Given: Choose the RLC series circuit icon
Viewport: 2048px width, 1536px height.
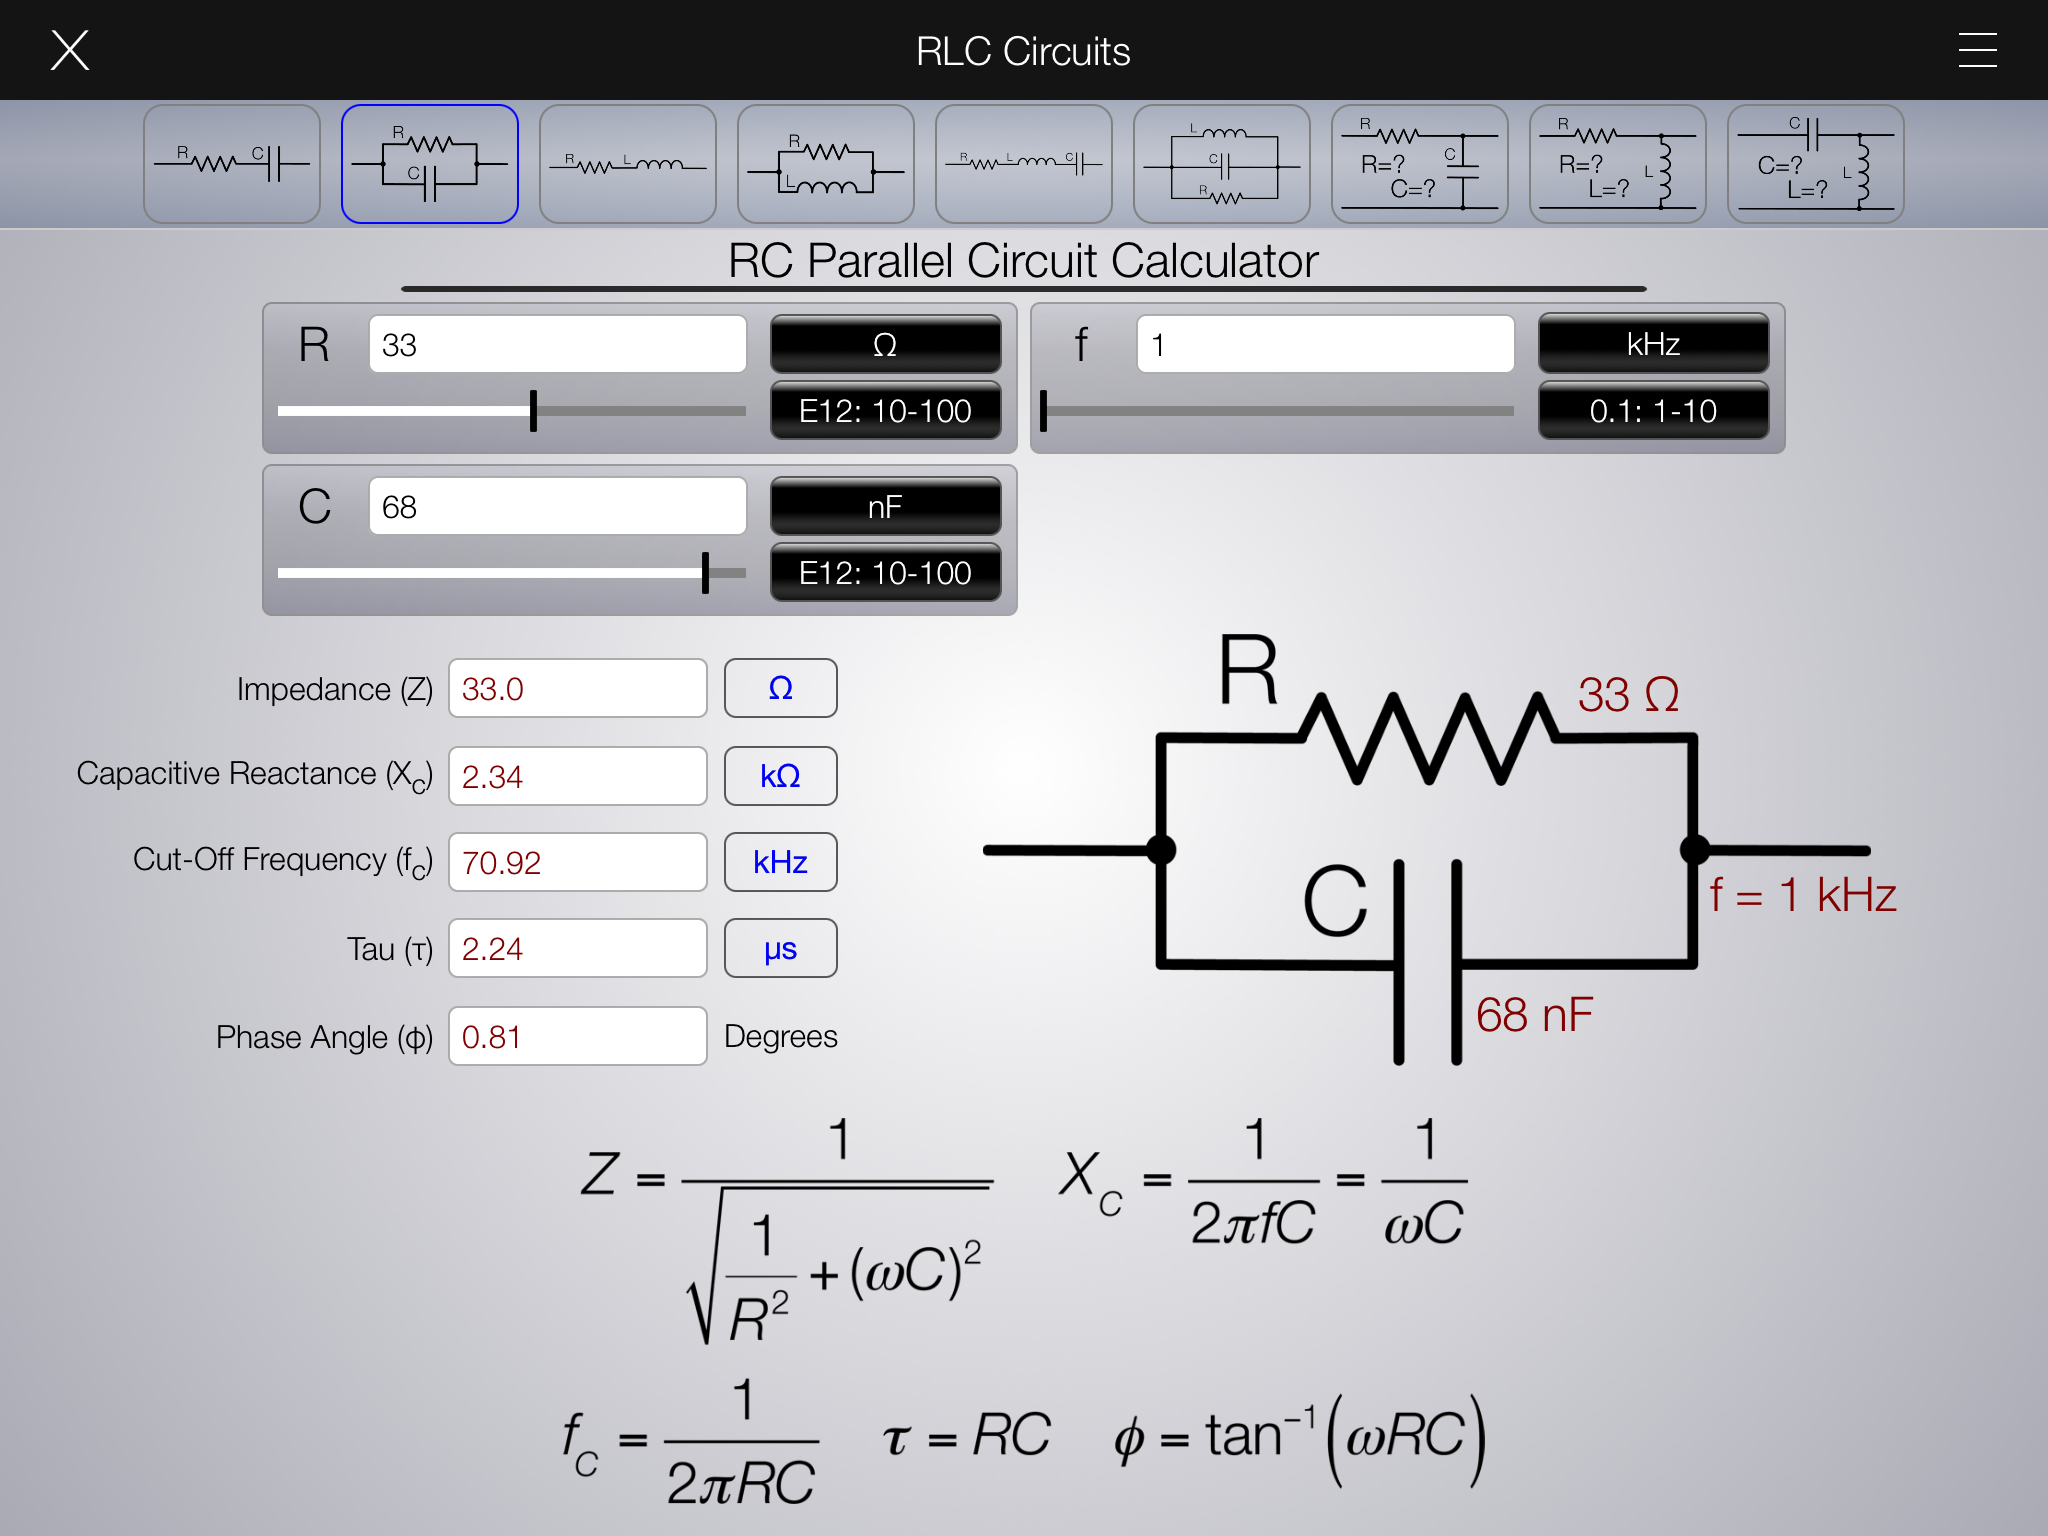Looking at the screenshot, I should [1023, 164].
